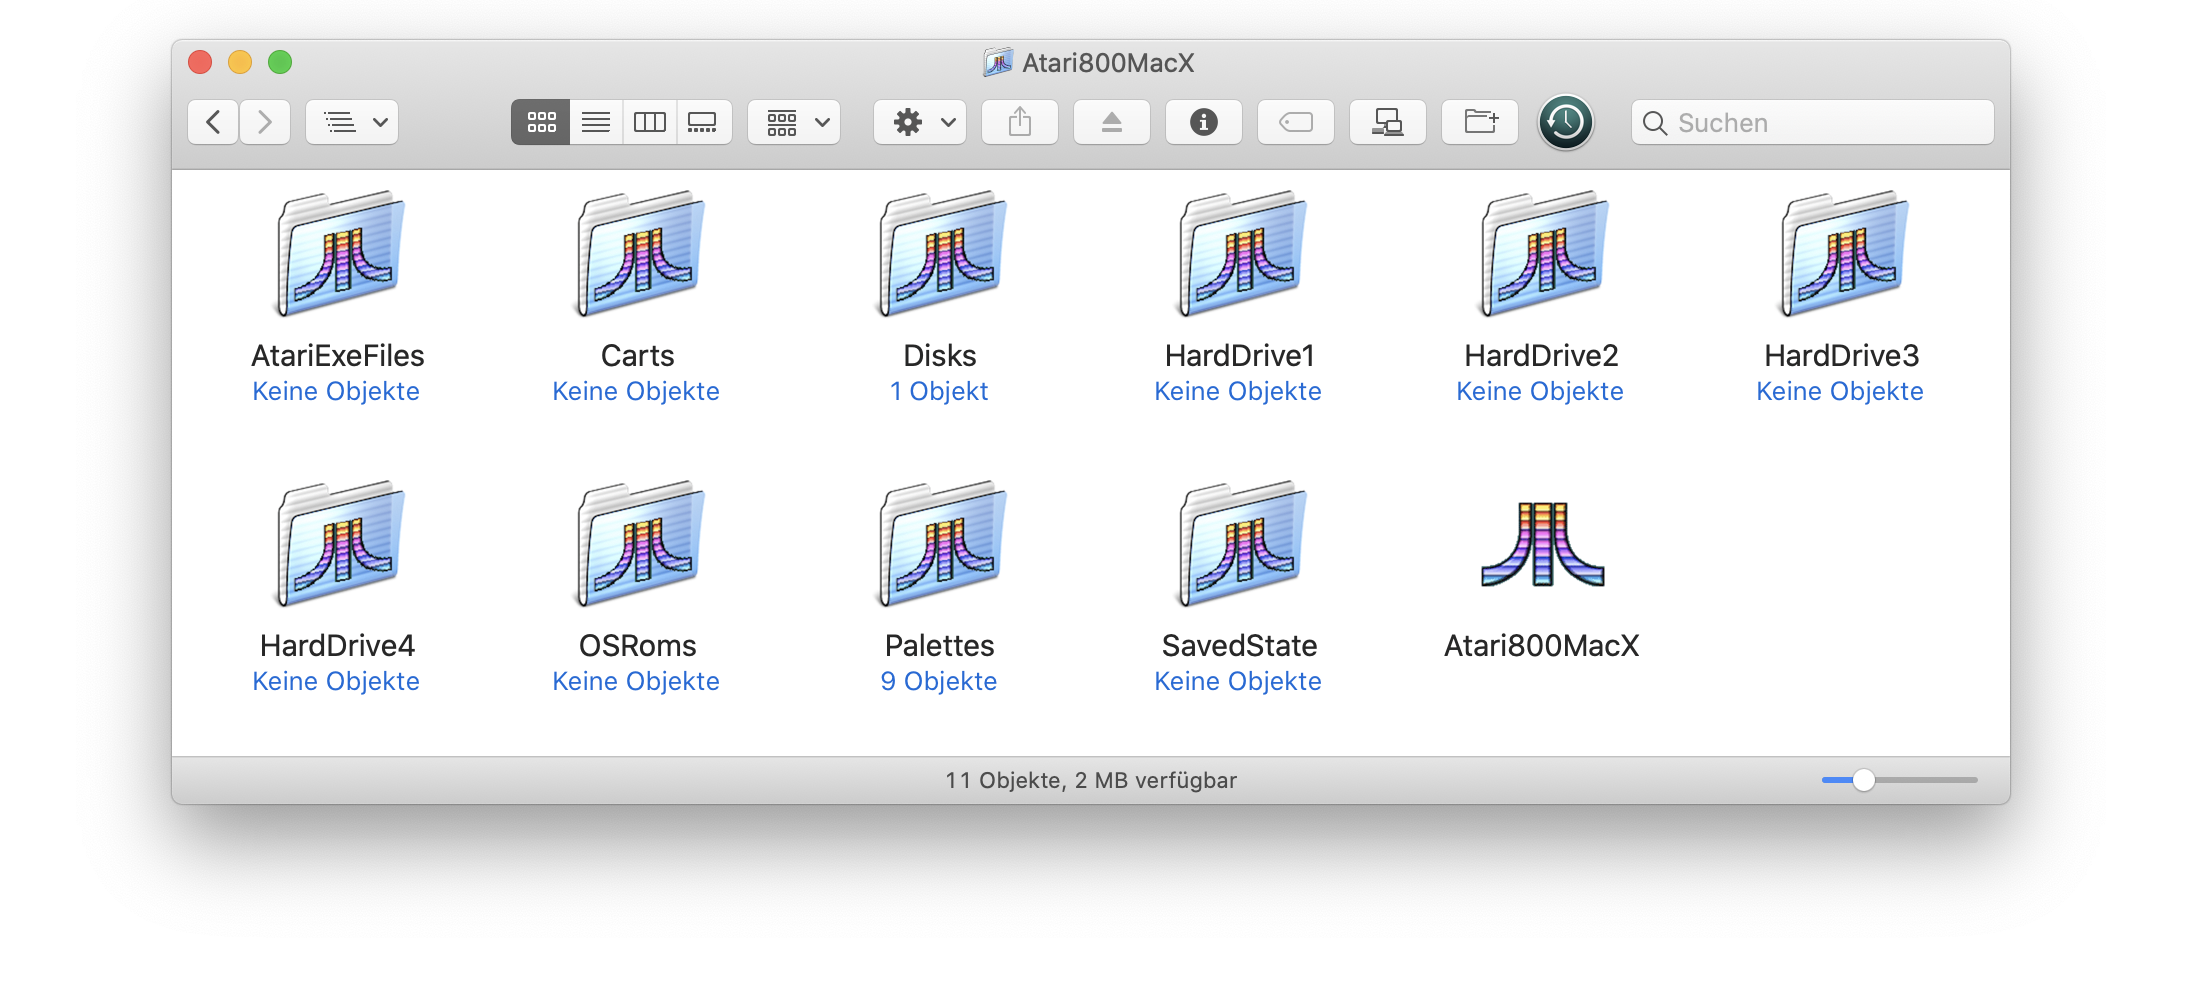Screen dimensions: 2206x982
Task: Click 'Keine Objekte' under HardDrive3
Action: tap(1840, 391)
